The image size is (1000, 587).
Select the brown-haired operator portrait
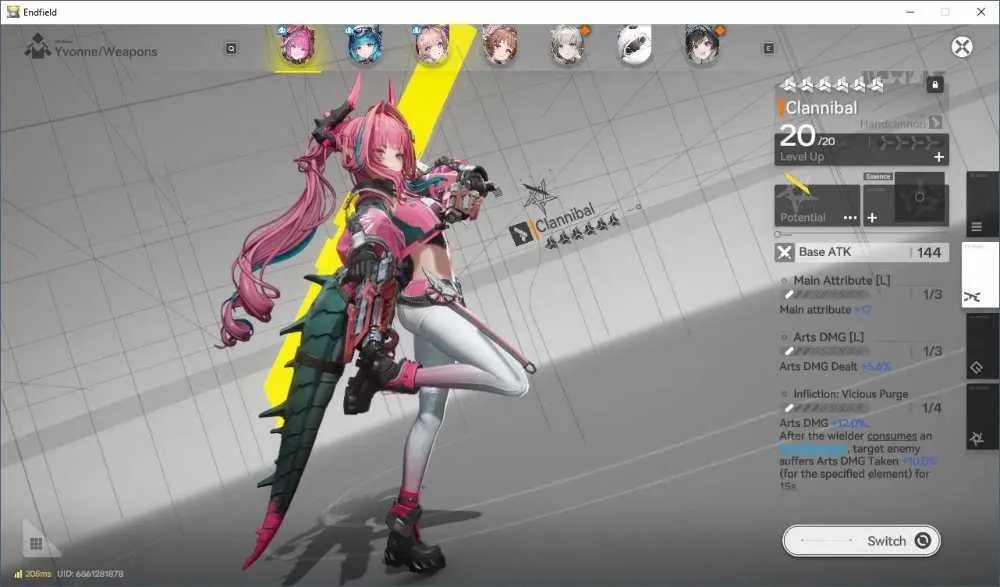[499, 45]
